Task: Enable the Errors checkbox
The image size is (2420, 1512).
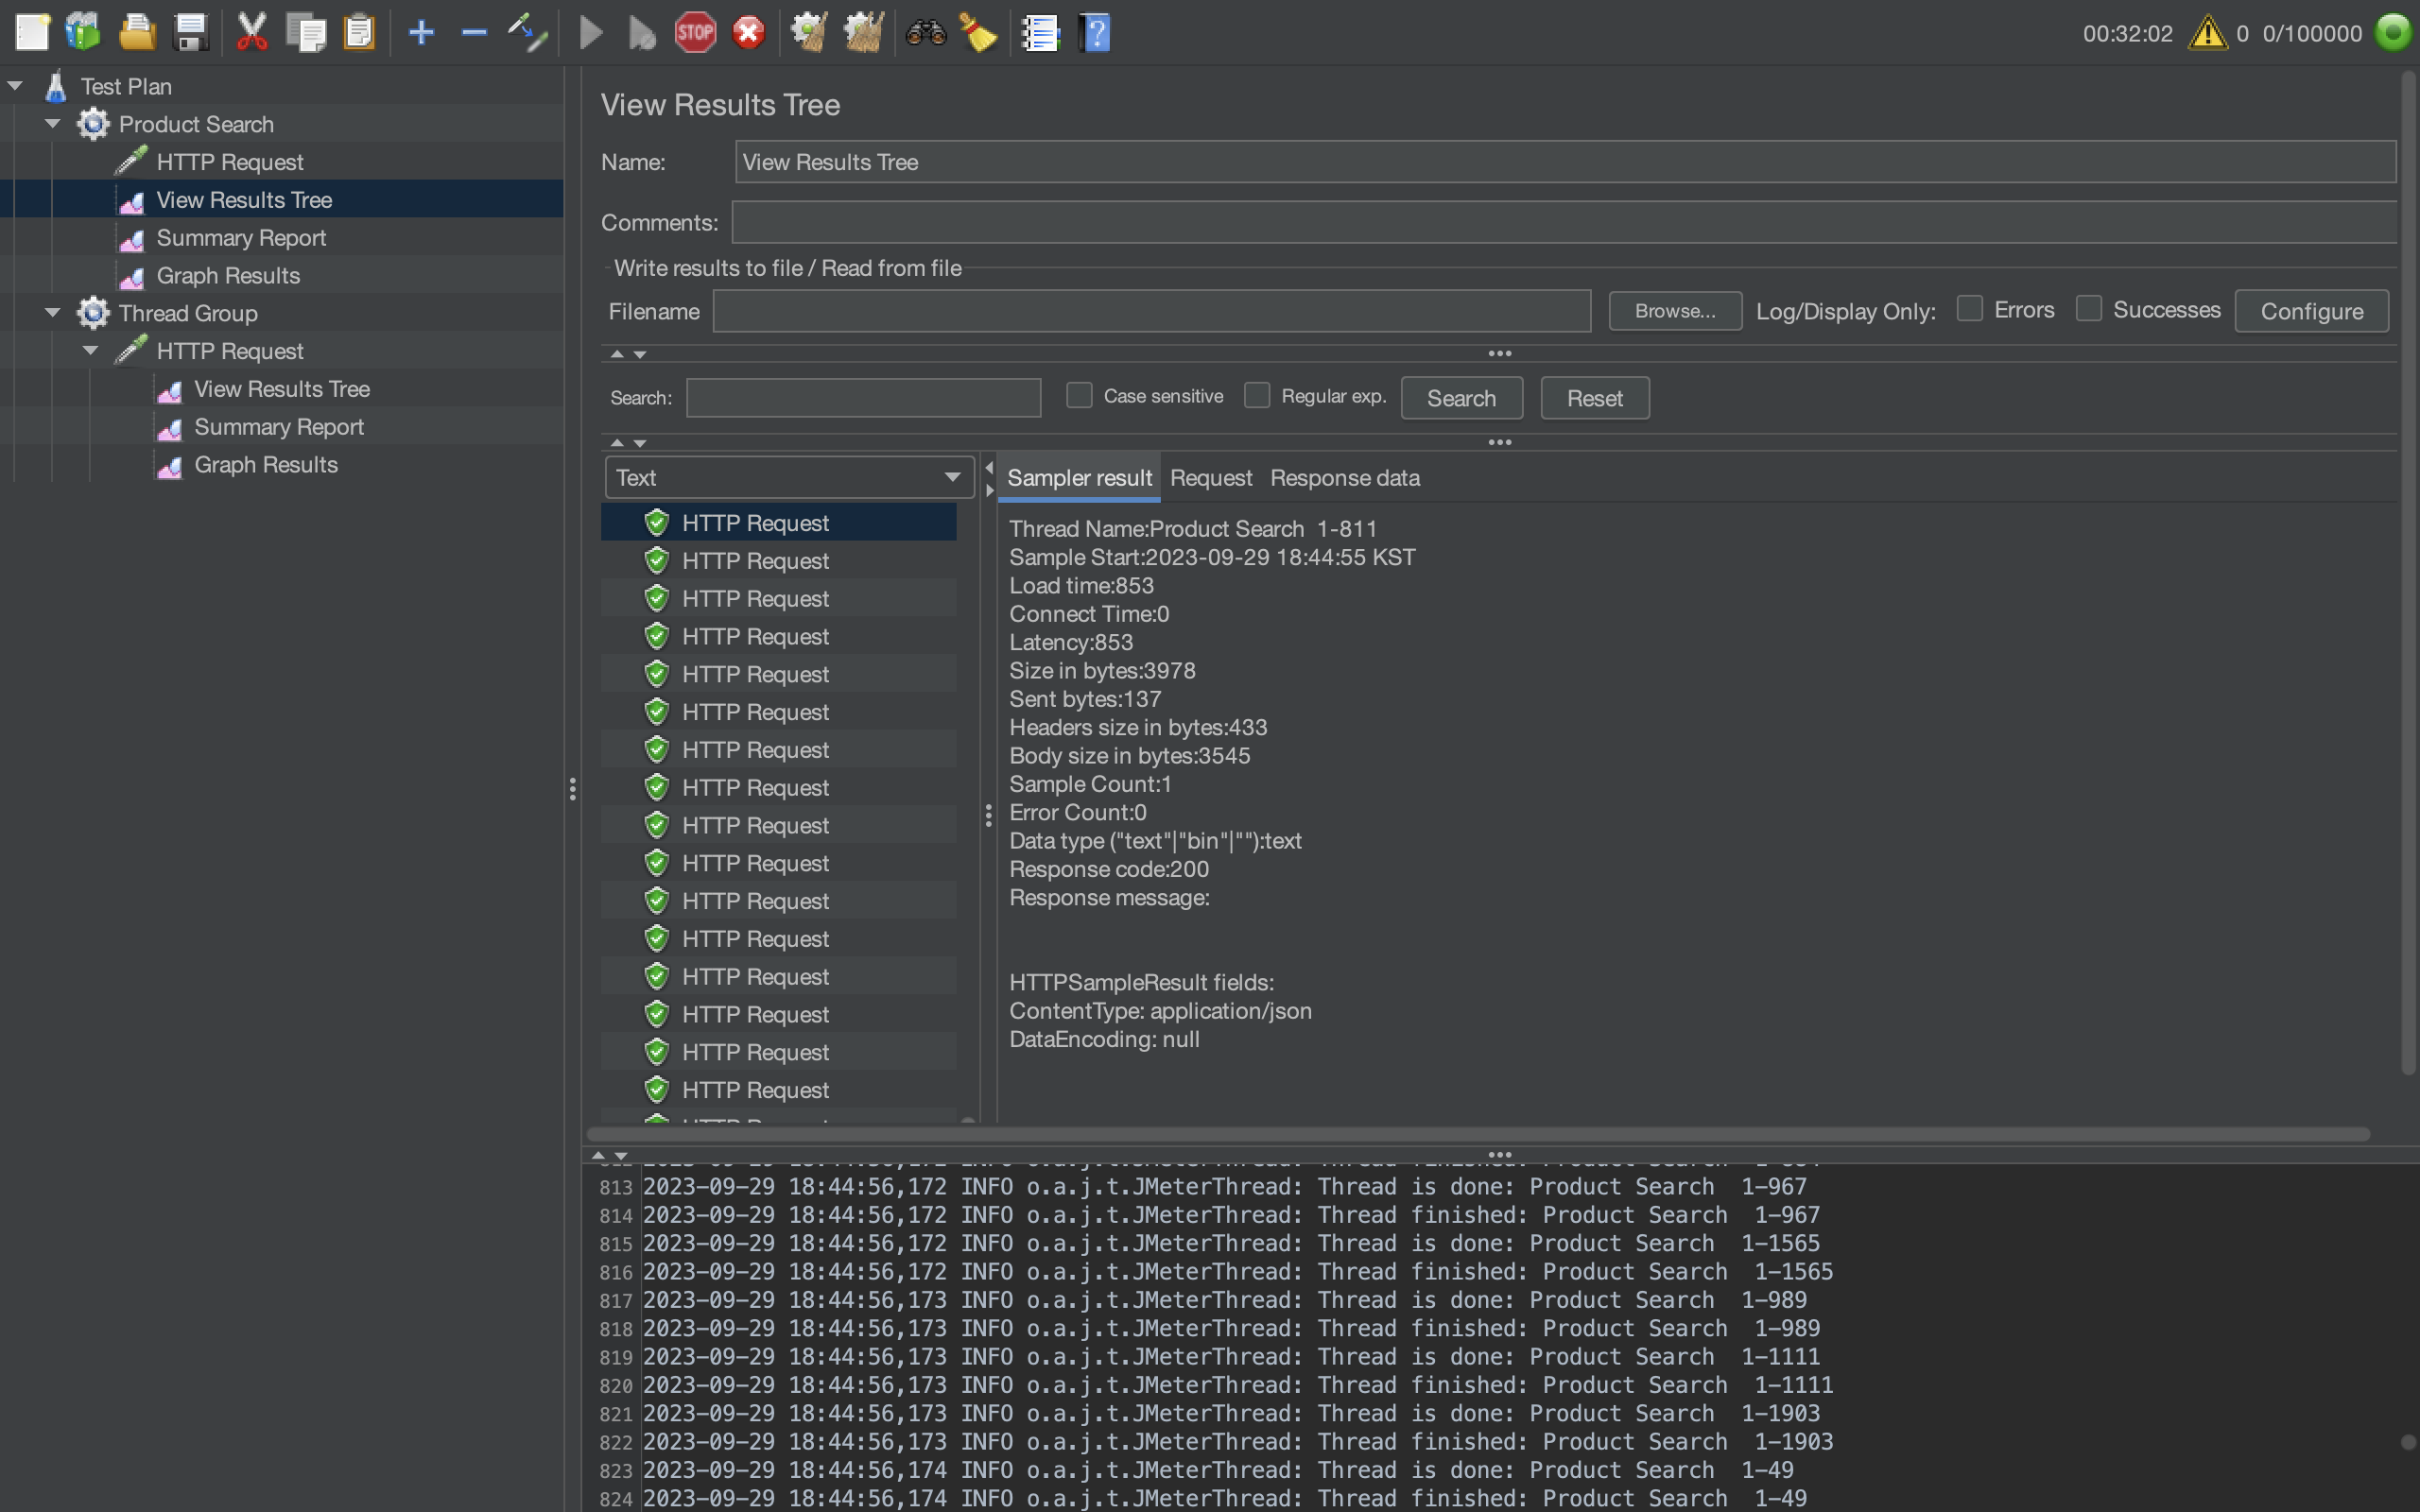Action: pyautogui.click(x=1969, y=309)
